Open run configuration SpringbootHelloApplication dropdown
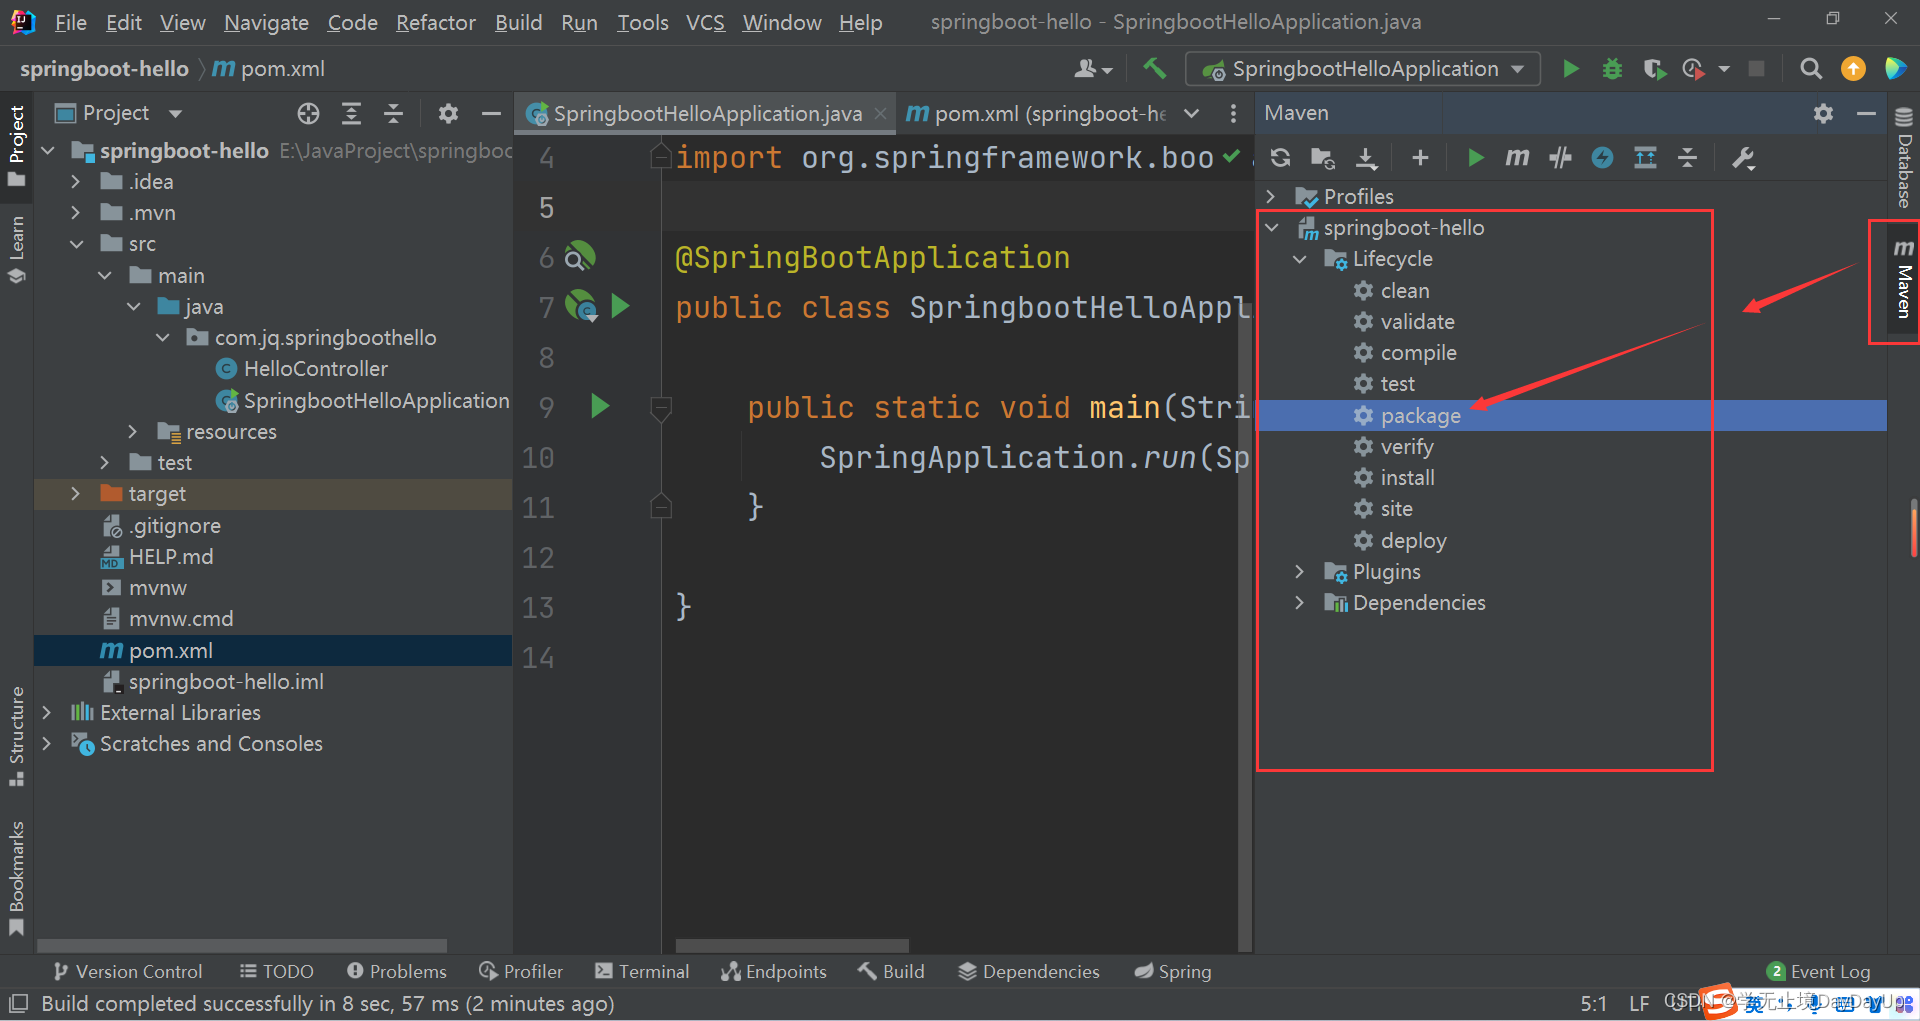Viewport: 1920px width, 1021px height. (x=1363, y=69)
